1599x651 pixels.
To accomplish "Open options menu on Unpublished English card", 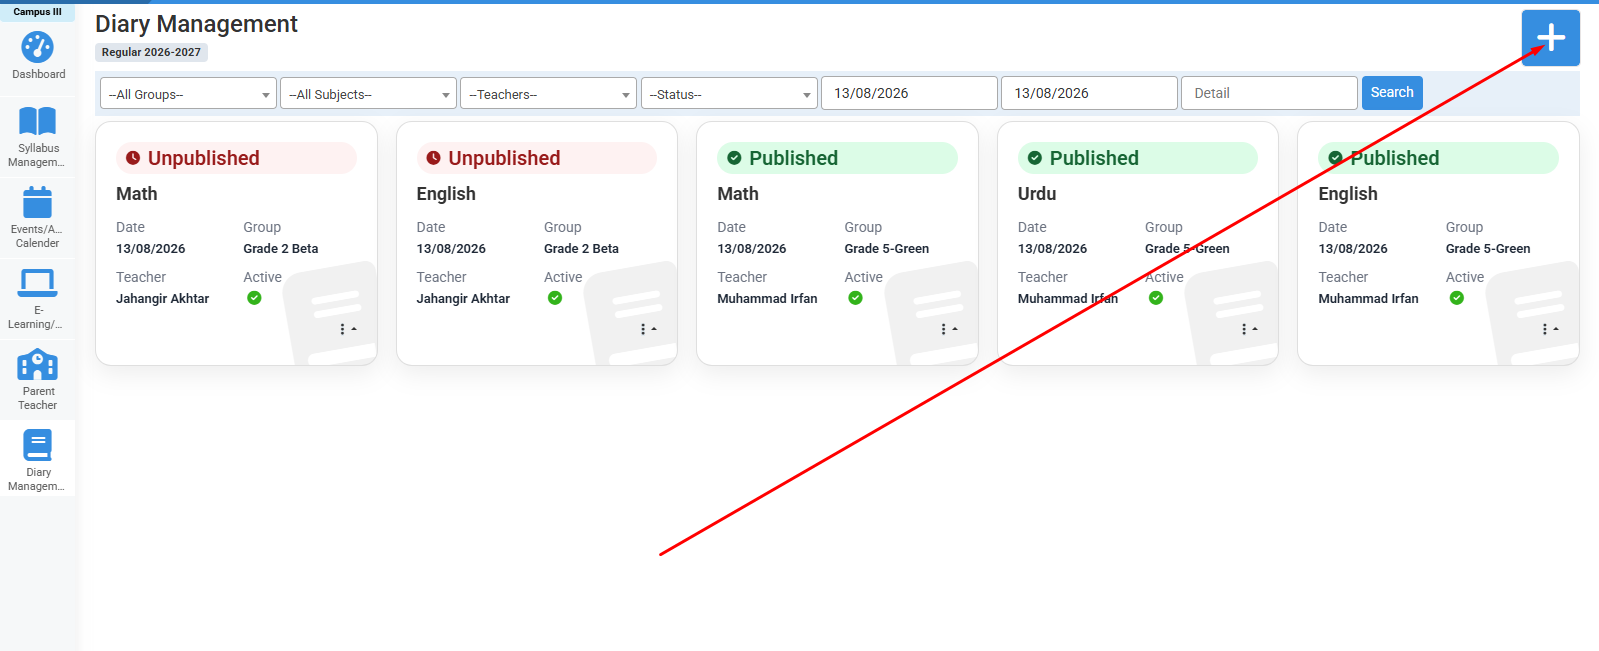I will click(648, 329).
